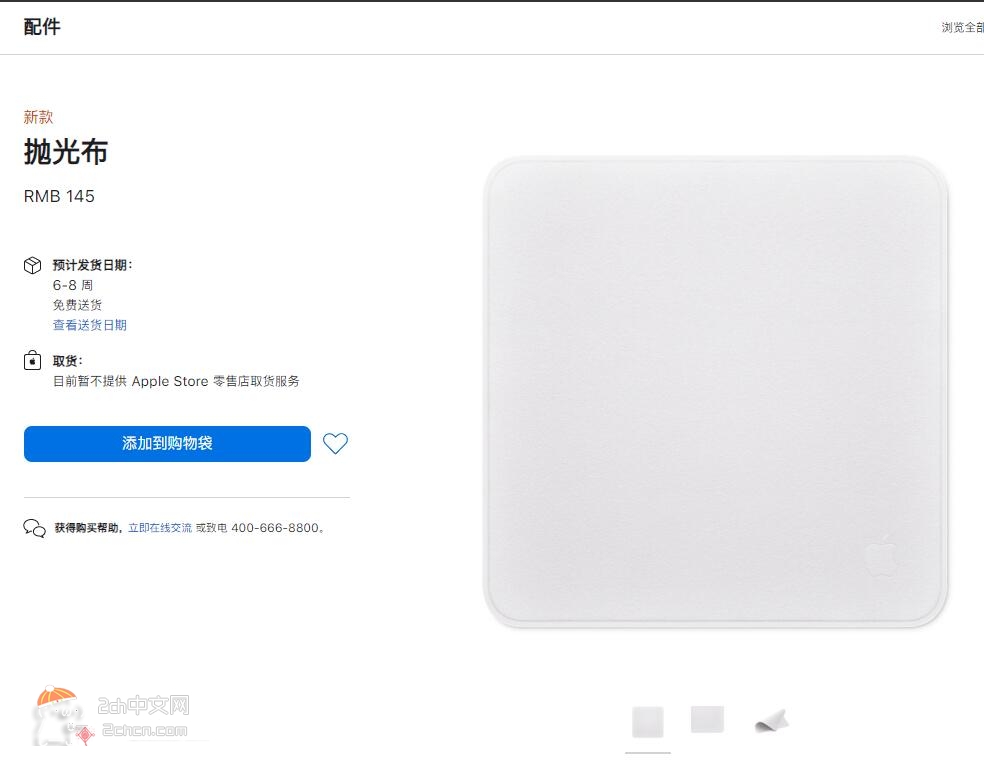This screenshot has height=776, width=984.
Task: Click the shipping box icon
Action: (33, 265)
